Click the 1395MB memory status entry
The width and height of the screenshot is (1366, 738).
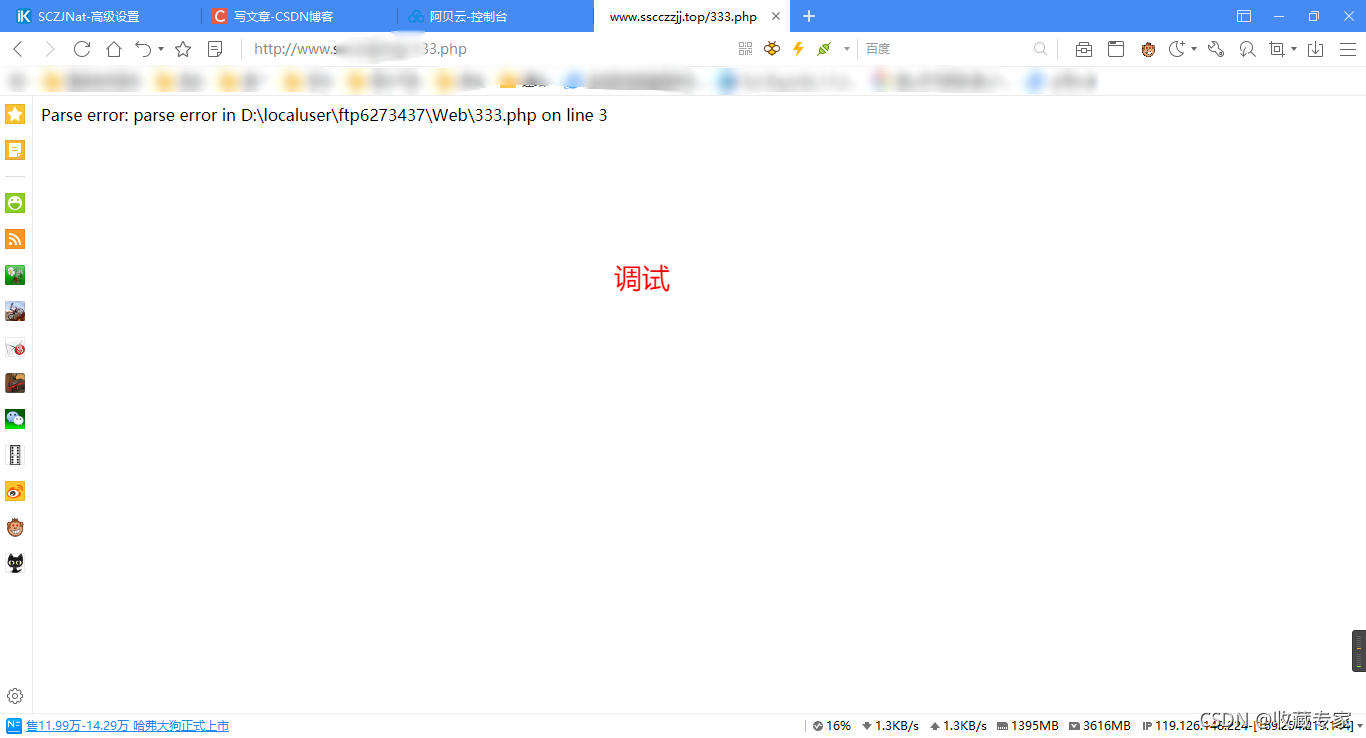1027,726
